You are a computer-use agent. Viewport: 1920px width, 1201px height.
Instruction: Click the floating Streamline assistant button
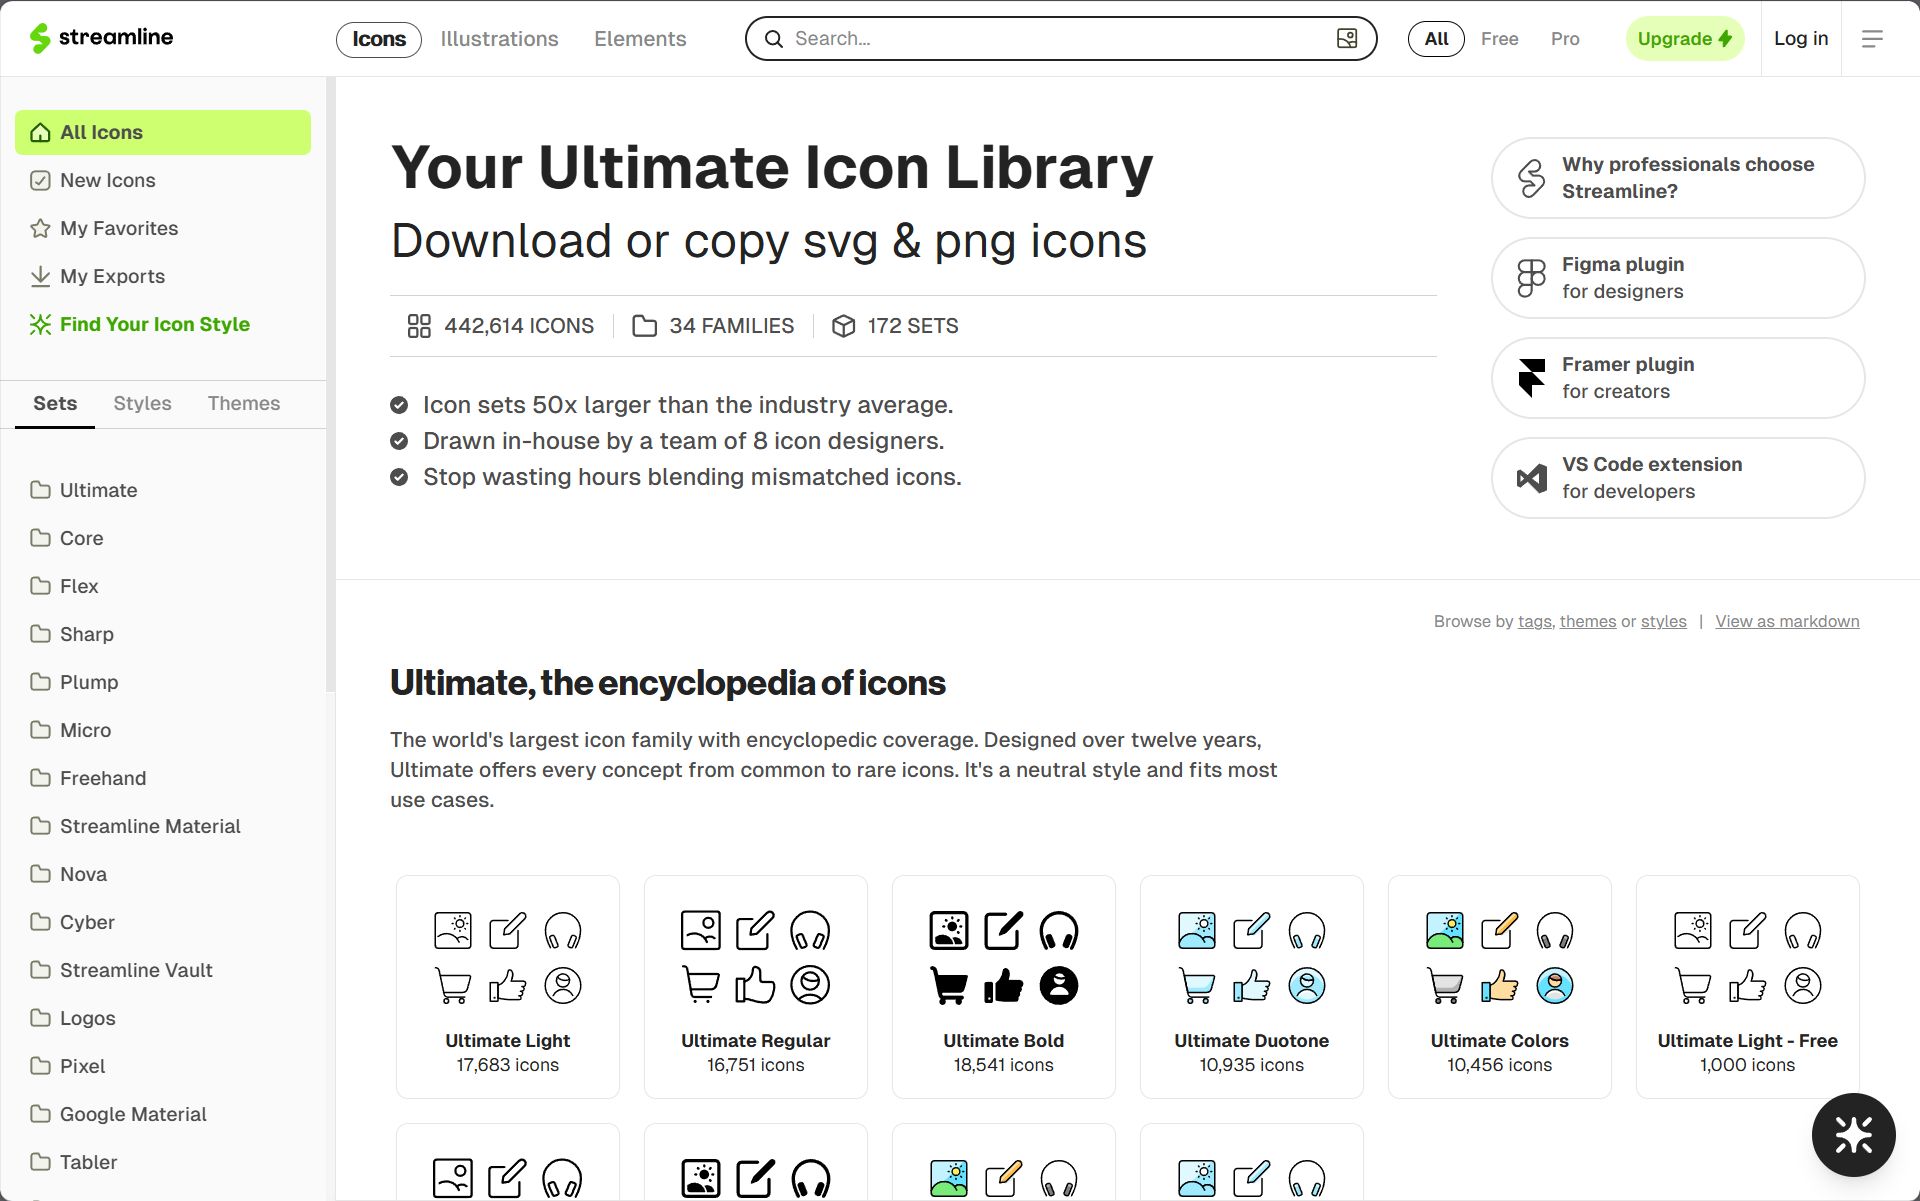click(1853, 1134)
